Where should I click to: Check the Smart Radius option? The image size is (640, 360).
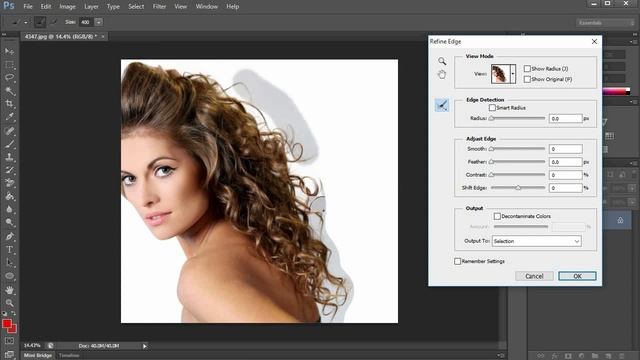pos(492,108)
